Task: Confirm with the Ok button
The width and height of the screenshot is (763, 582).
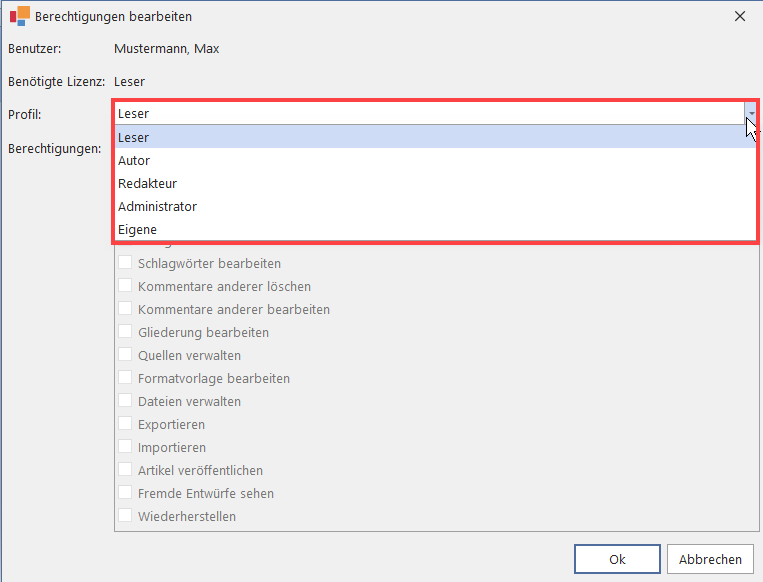Action: pyautogui.click(x=617, y=559)
